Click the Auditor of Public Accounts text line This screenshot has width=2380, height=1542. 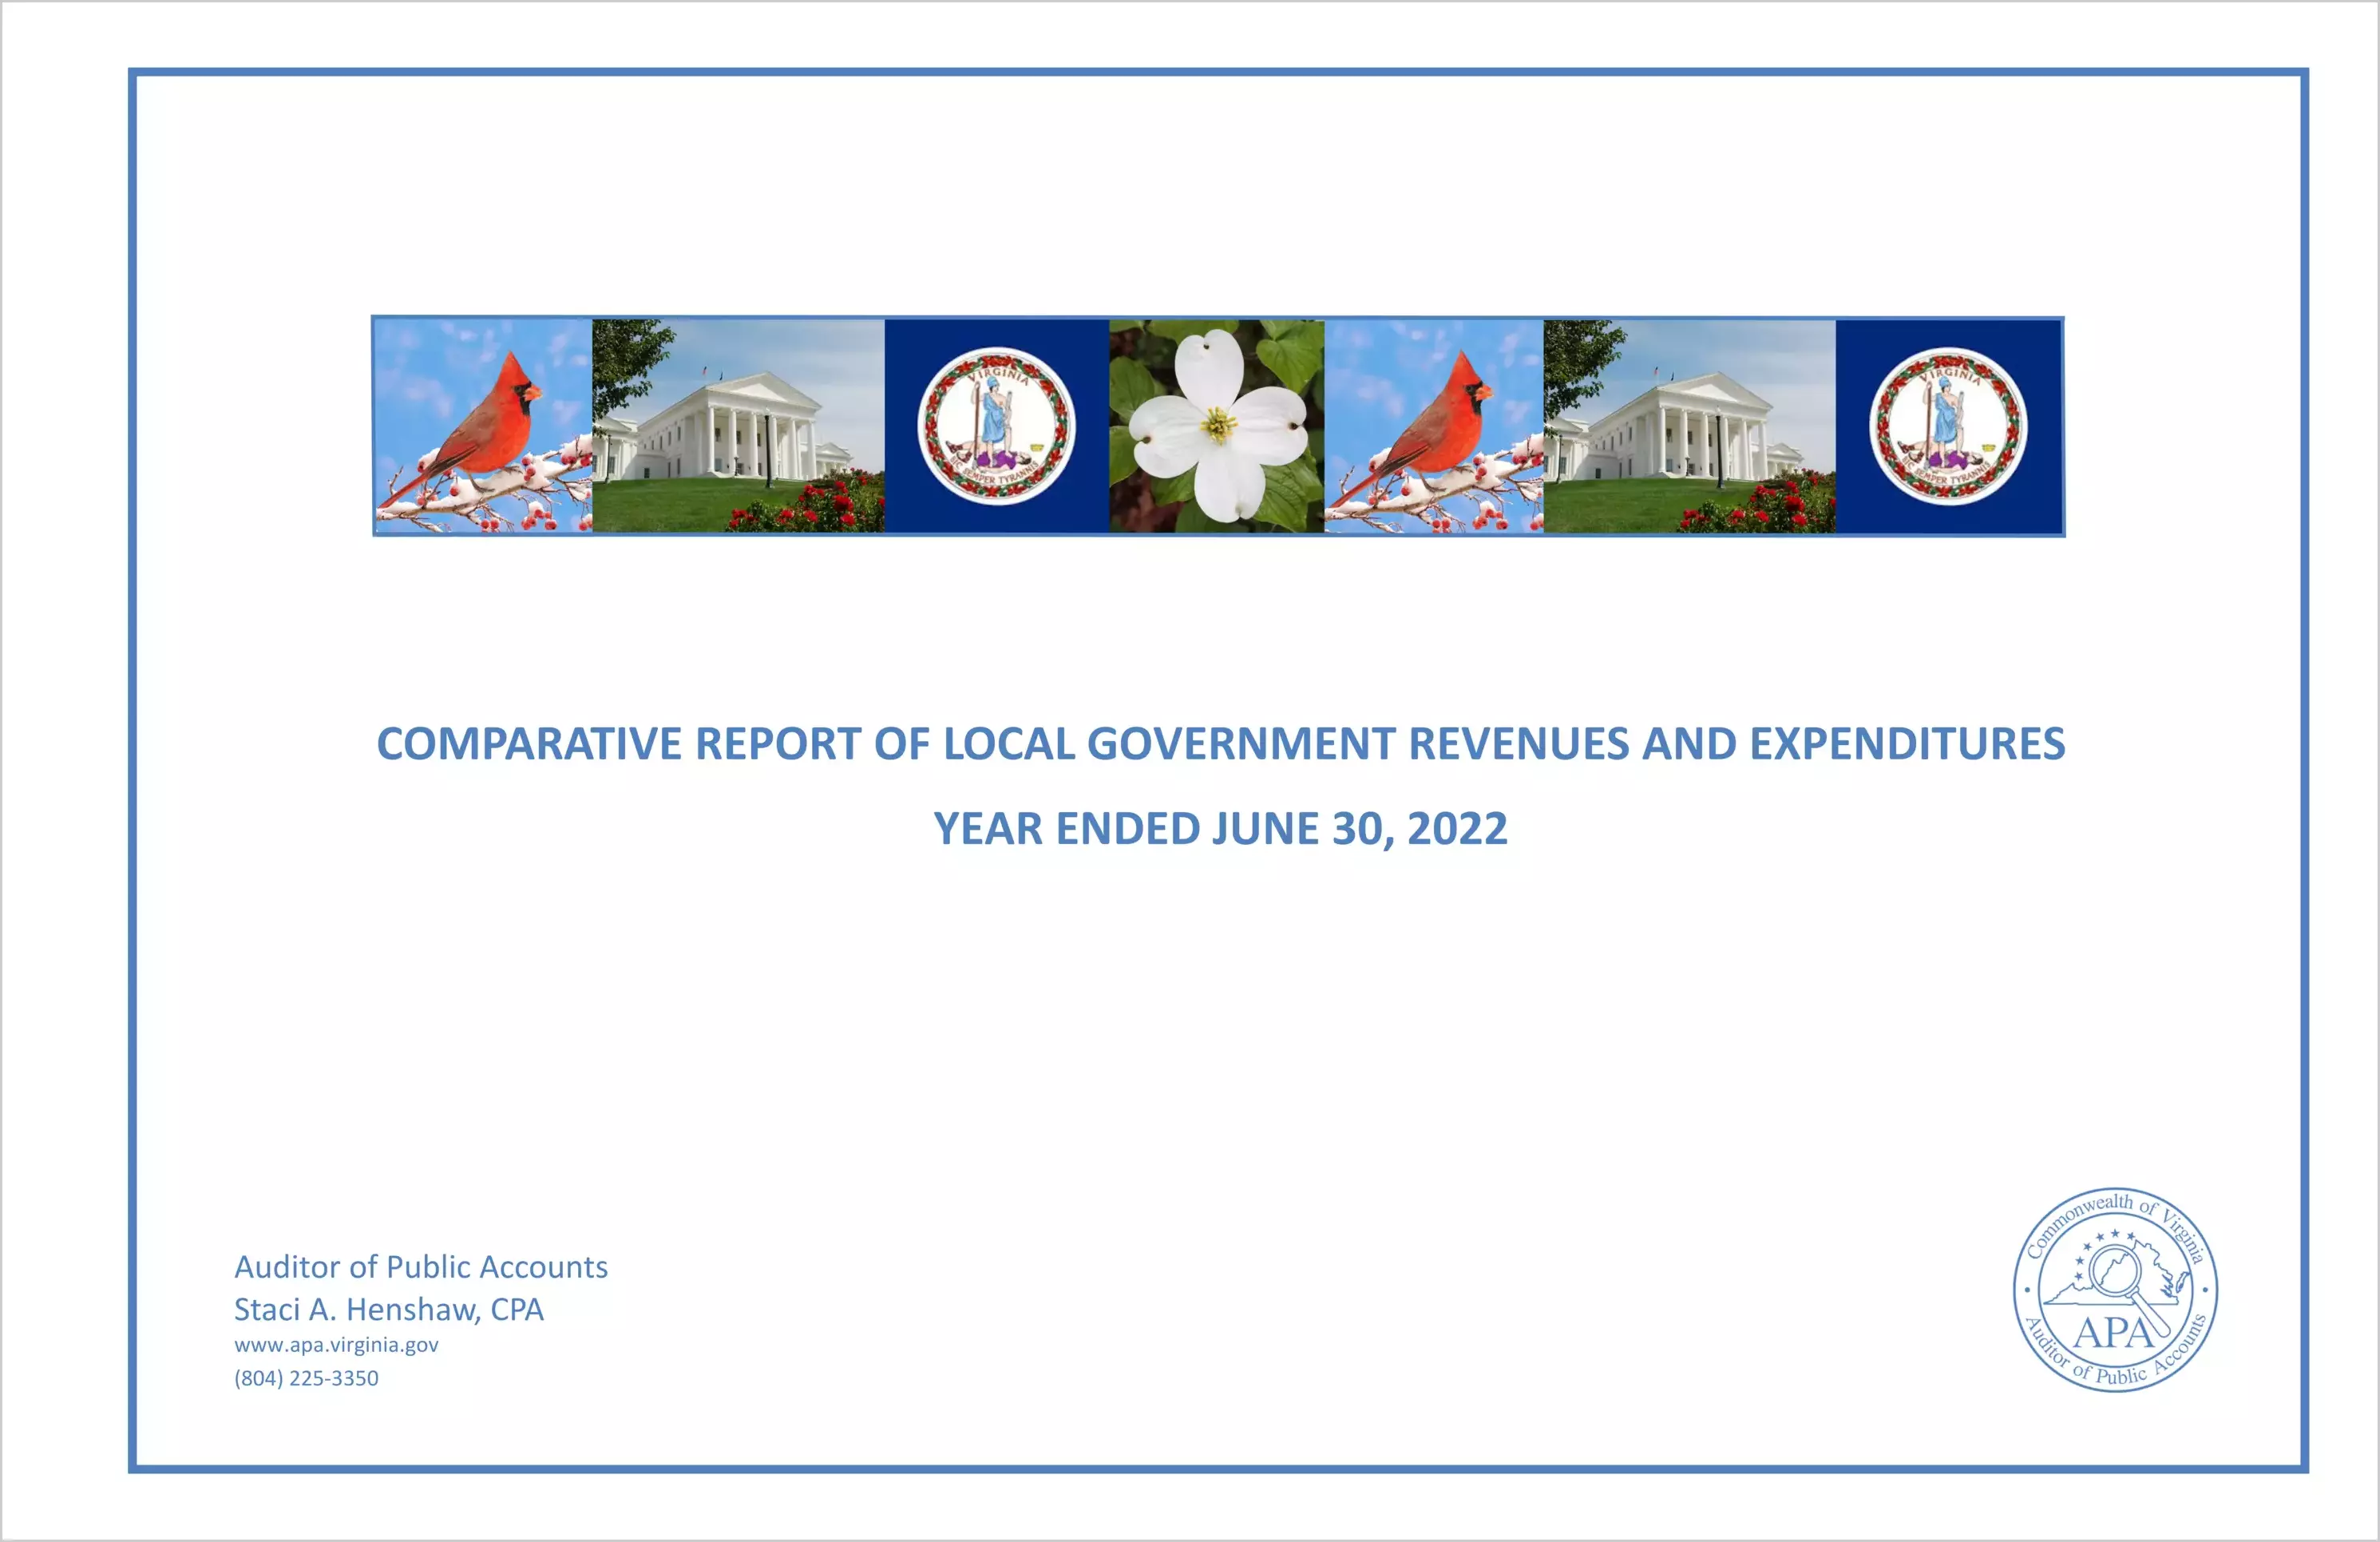pos(421,1267)
